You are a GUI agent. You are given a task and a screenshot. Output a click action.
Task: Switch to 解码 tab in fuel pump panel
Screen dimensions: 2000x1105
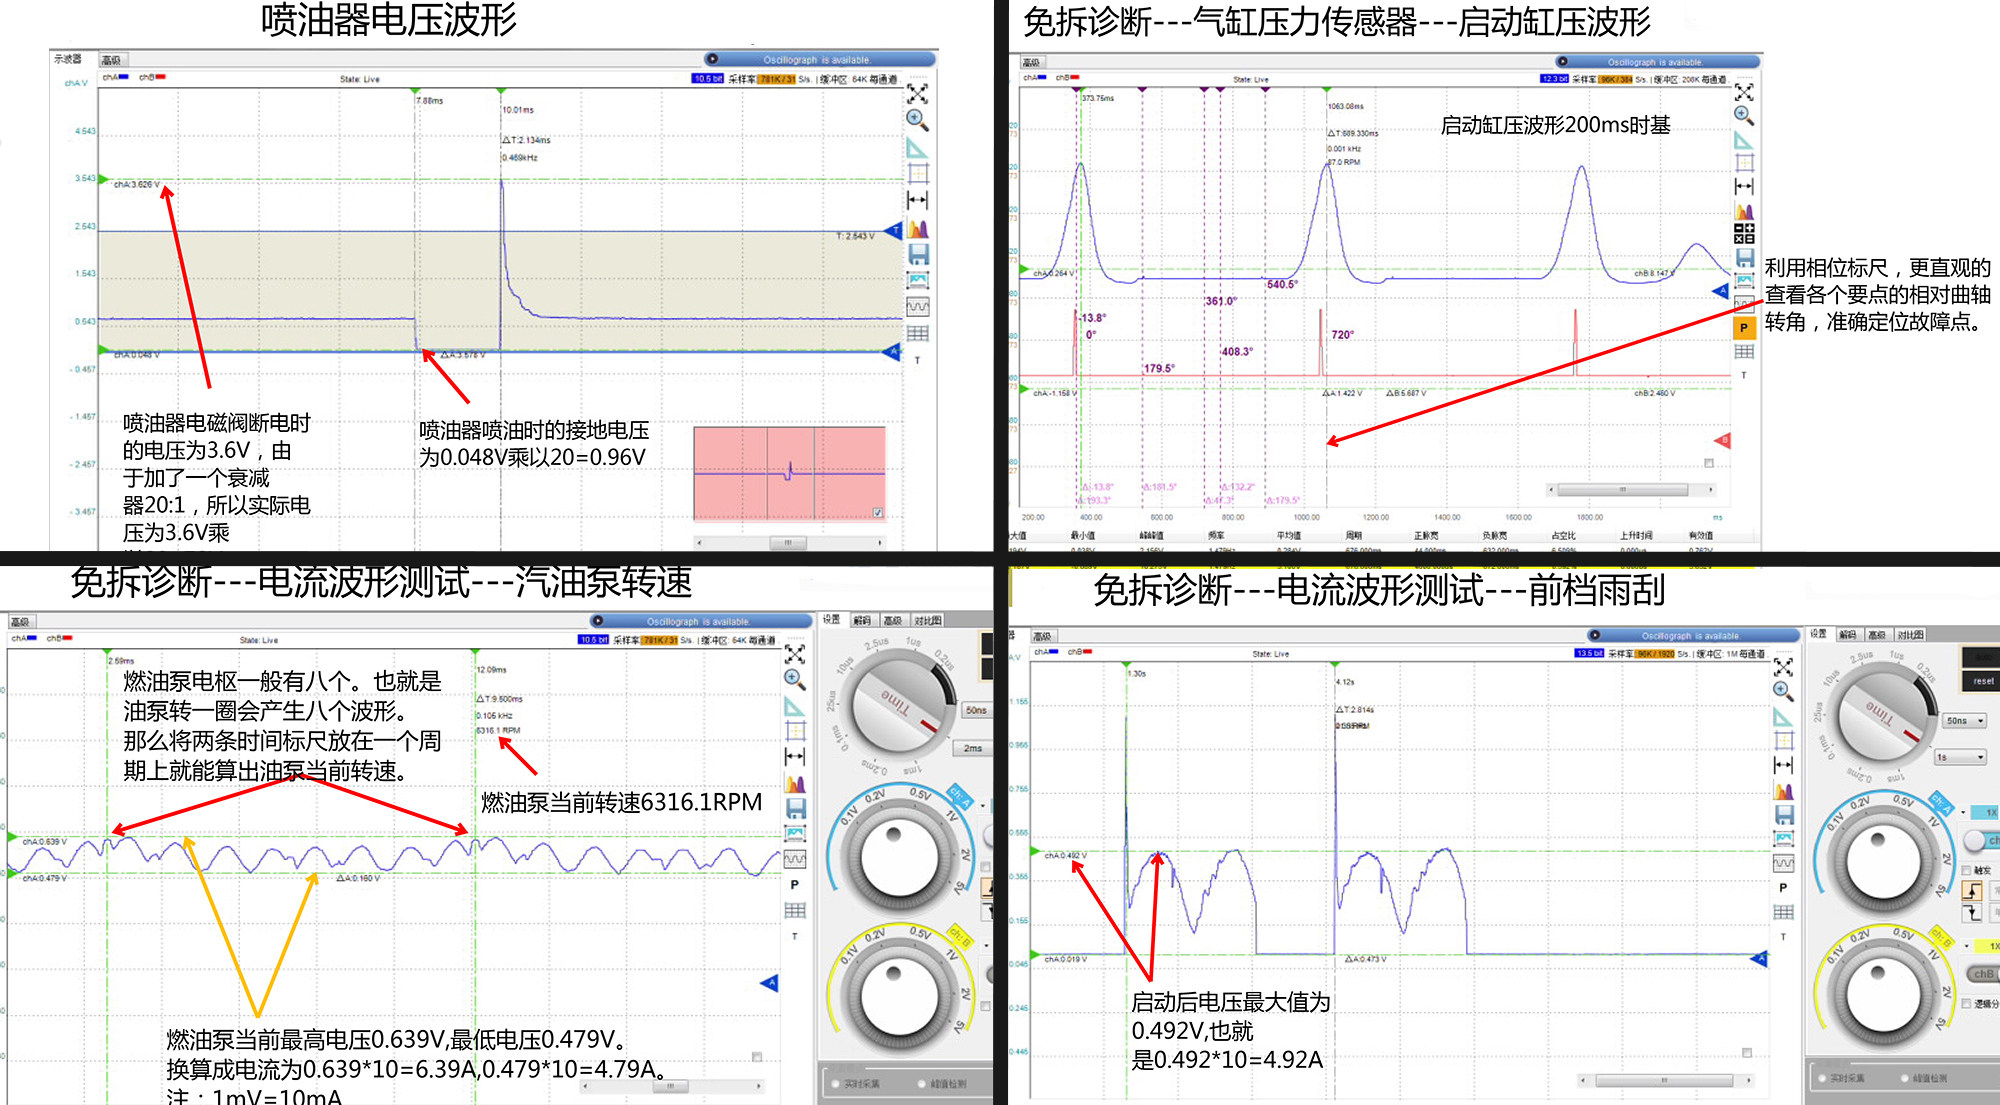click(x=862, y=620)
